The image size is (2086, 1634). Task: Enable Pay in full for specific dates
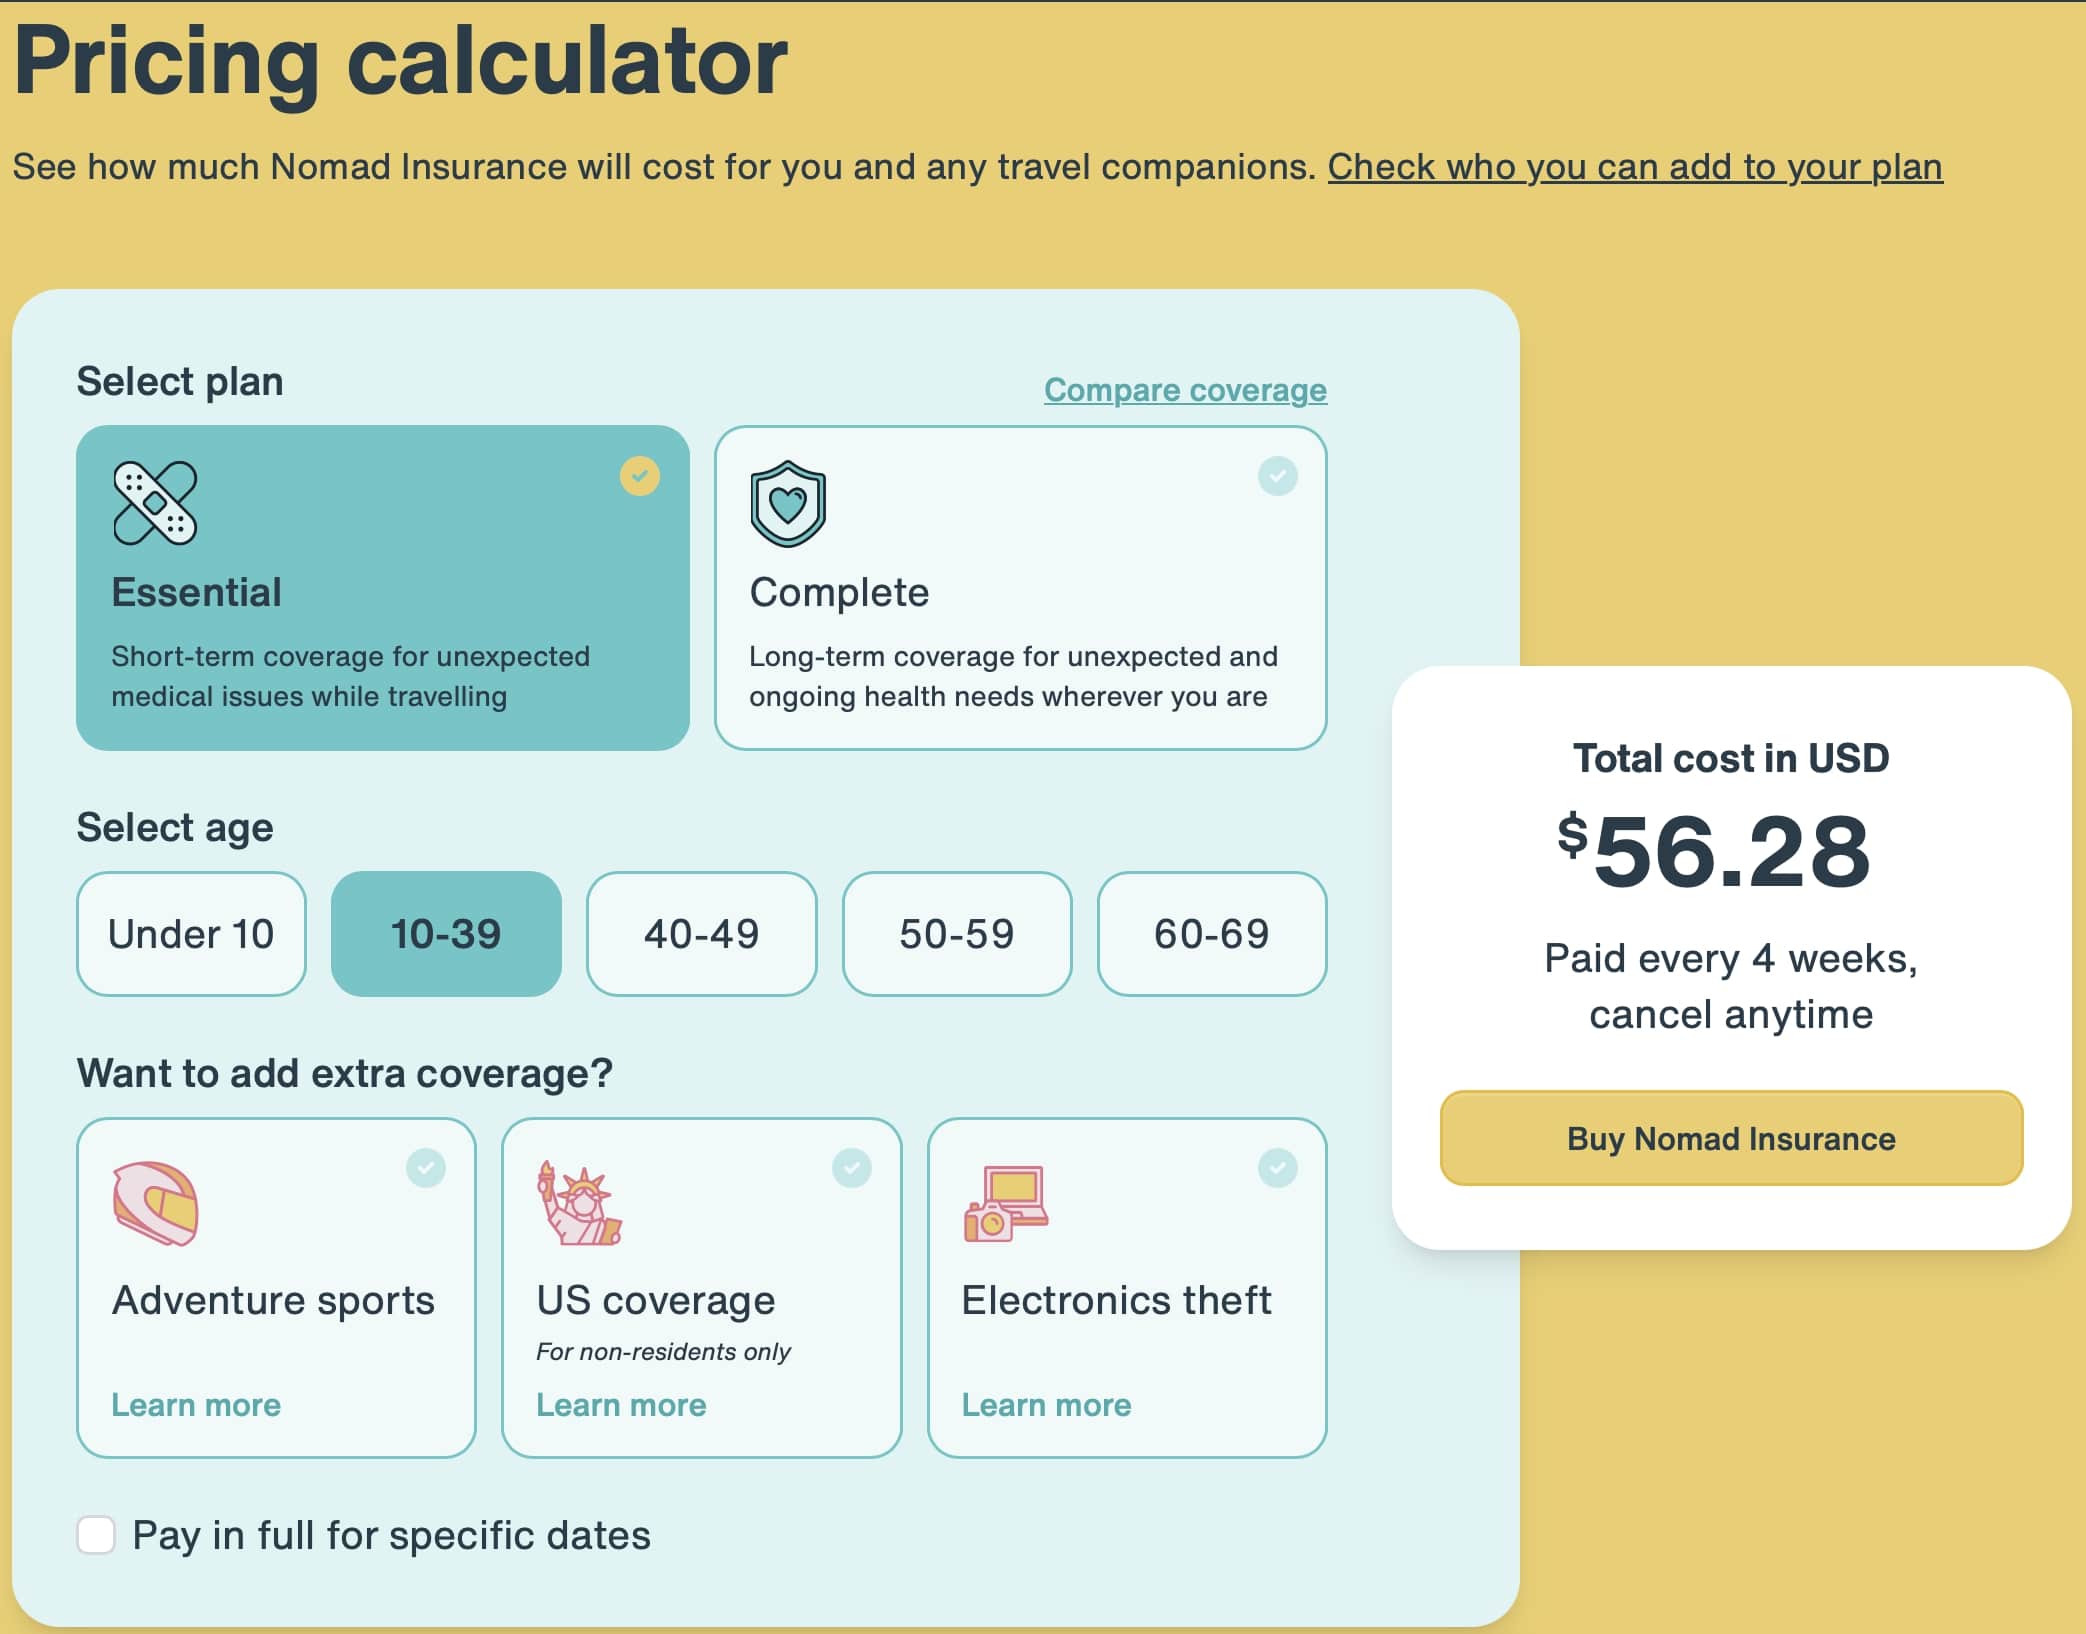point(97,1536)
